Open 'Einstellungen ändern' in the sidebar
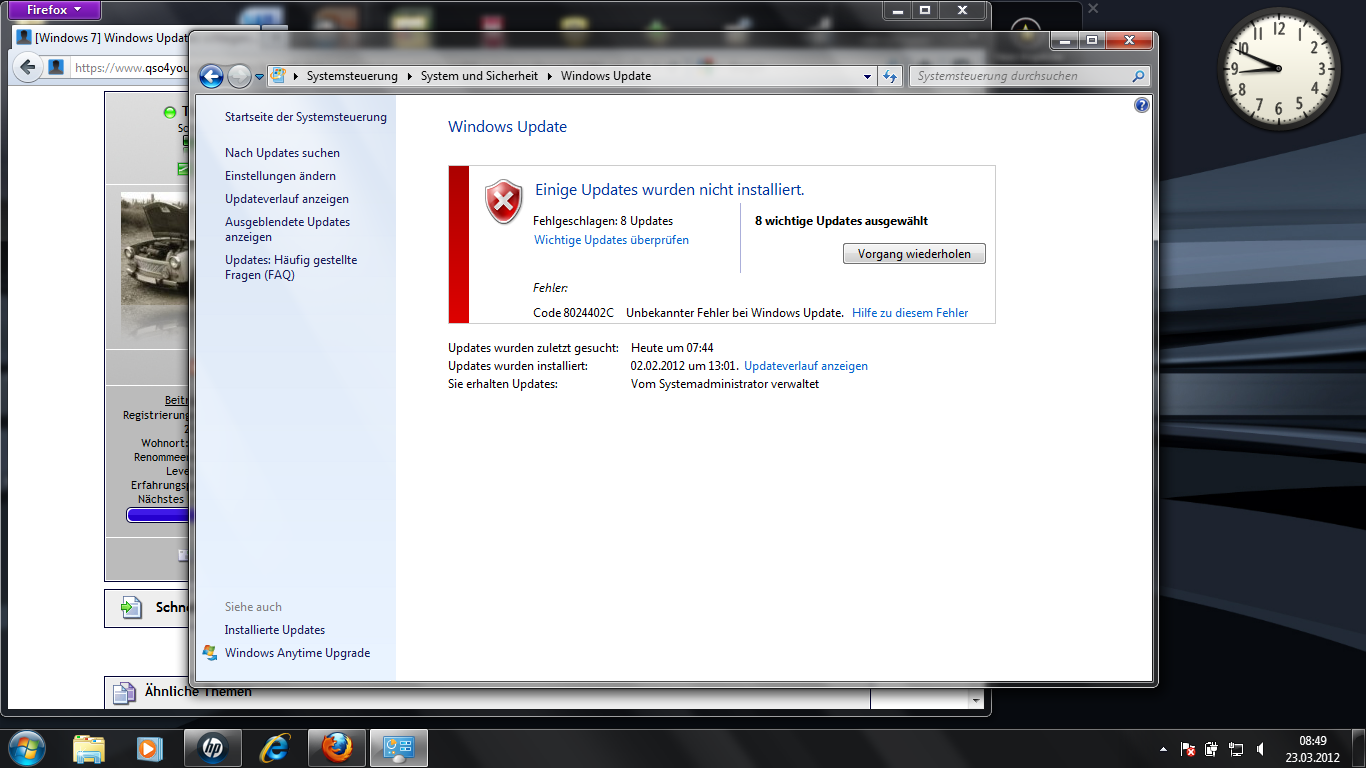The height and width of the screenshot is (768, 1366). tap(280, 176)
